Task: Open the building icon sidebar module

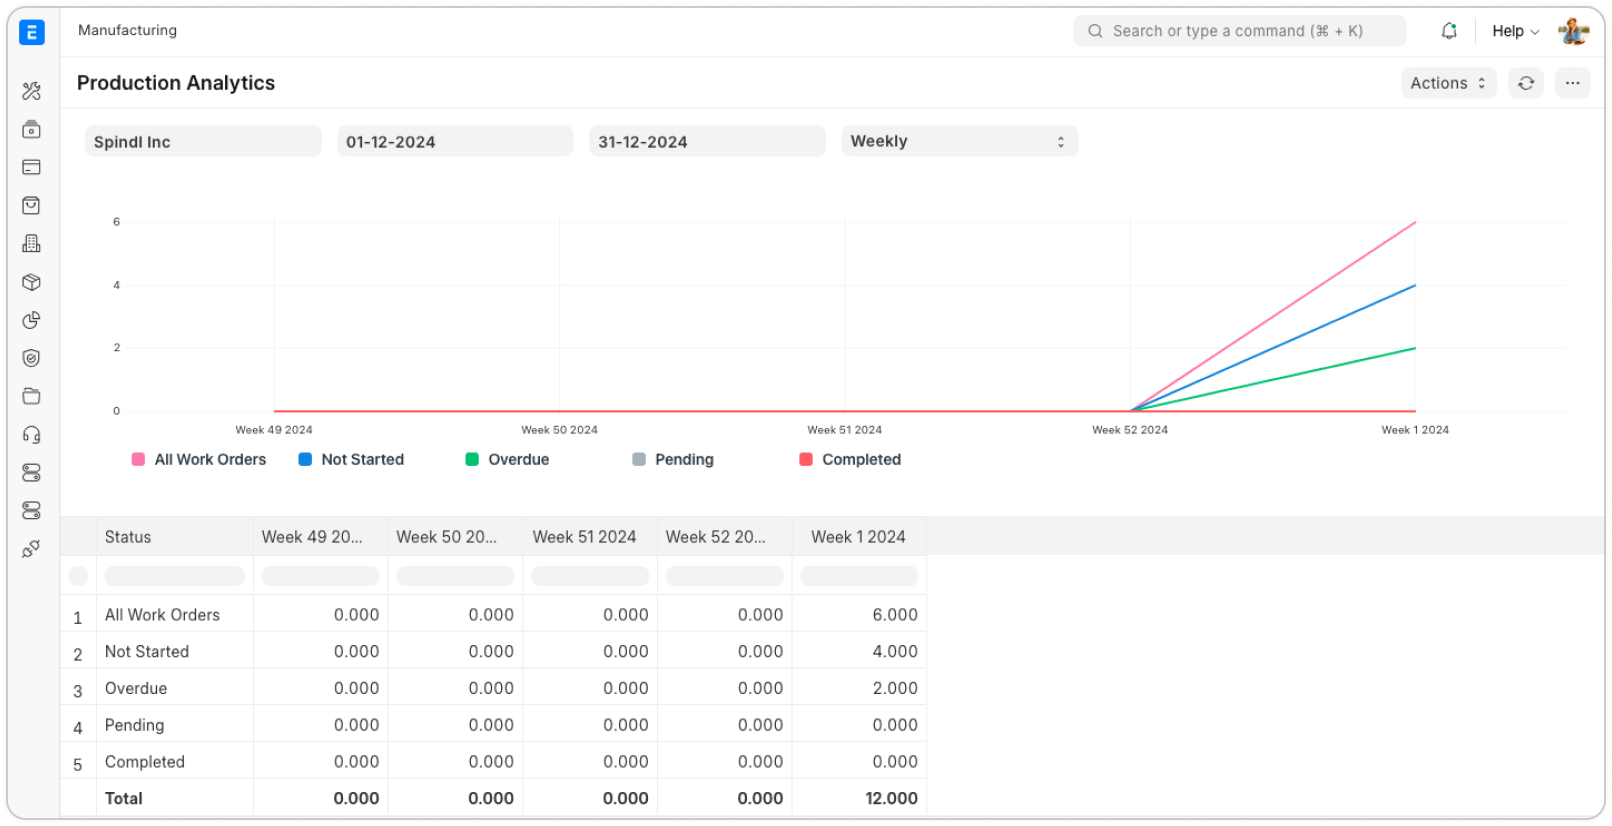Action: coord(32,243)
